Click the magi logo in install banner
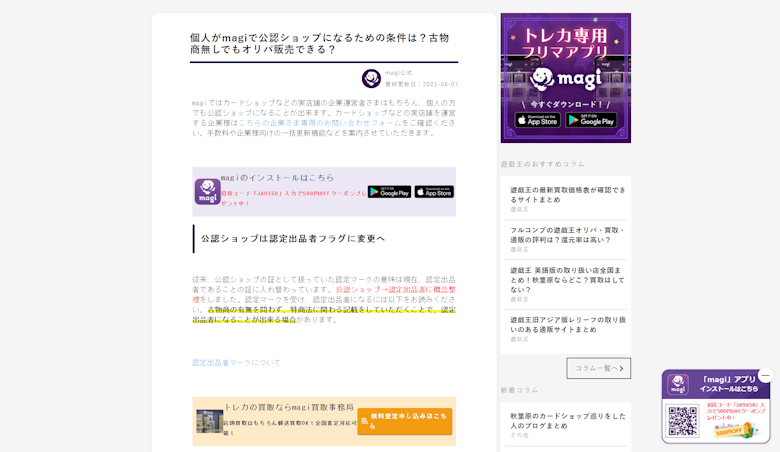The height and width of the screenshot is (452, 780). coord(207,191)
